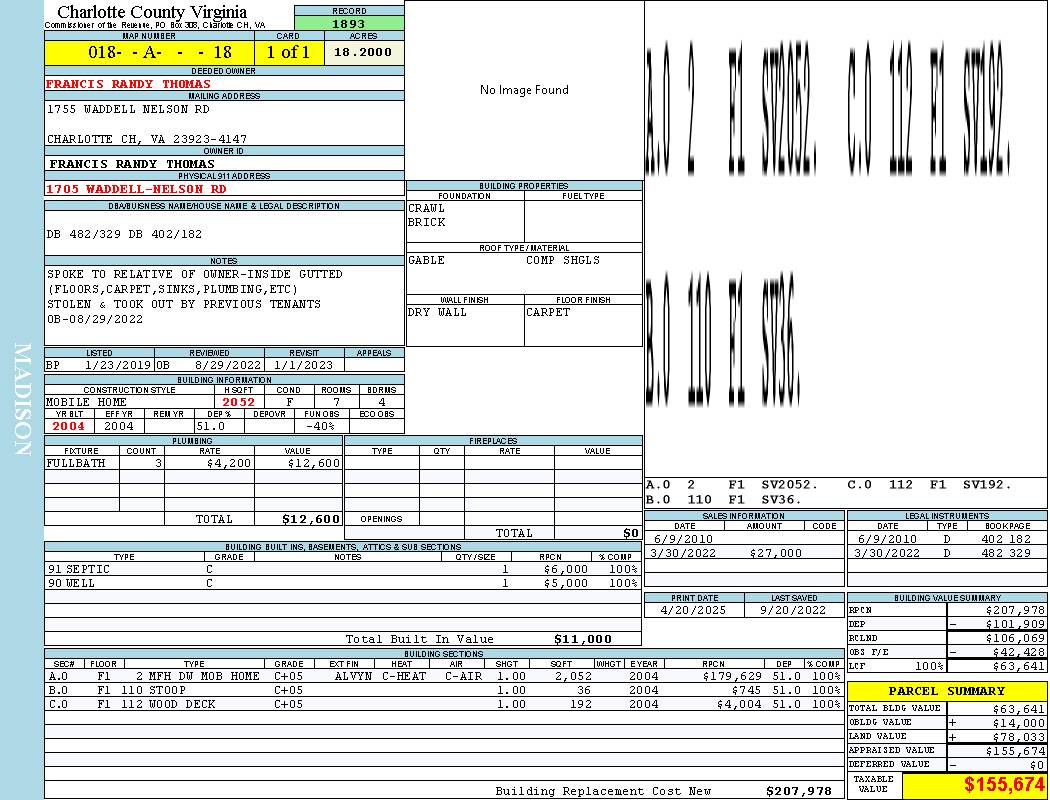Click the wood deck RPCN $4,004

click(739, 704)
